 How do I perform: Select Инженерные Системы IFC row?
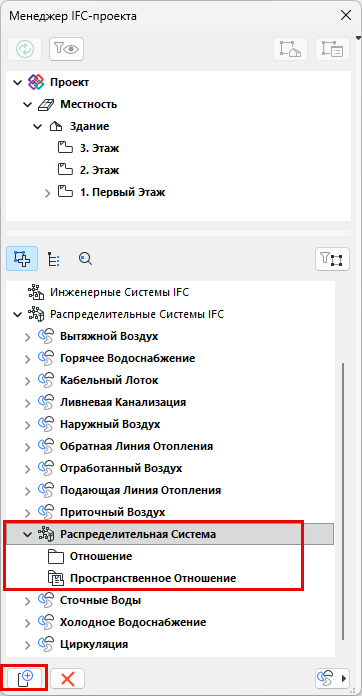click(x=171, y=293)
